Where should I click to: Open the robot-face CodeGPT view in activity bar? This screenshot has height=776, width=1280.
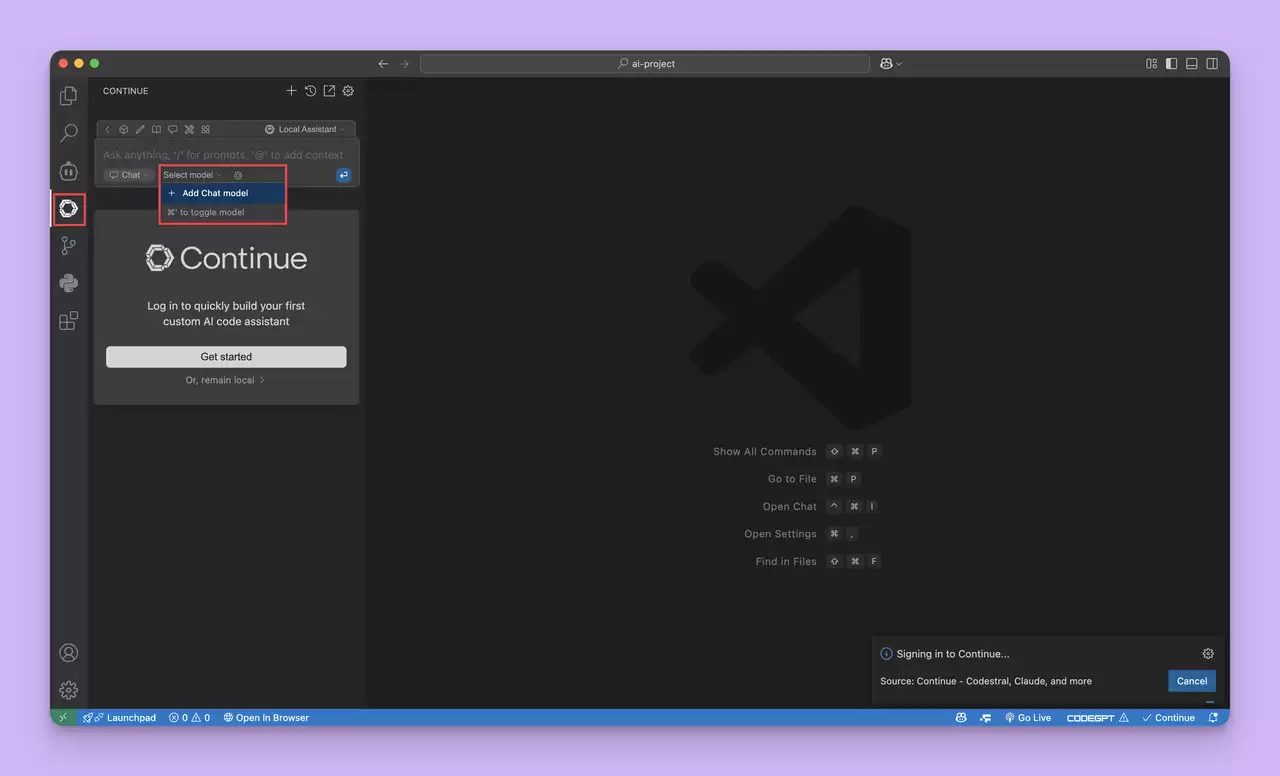point(68,171)
